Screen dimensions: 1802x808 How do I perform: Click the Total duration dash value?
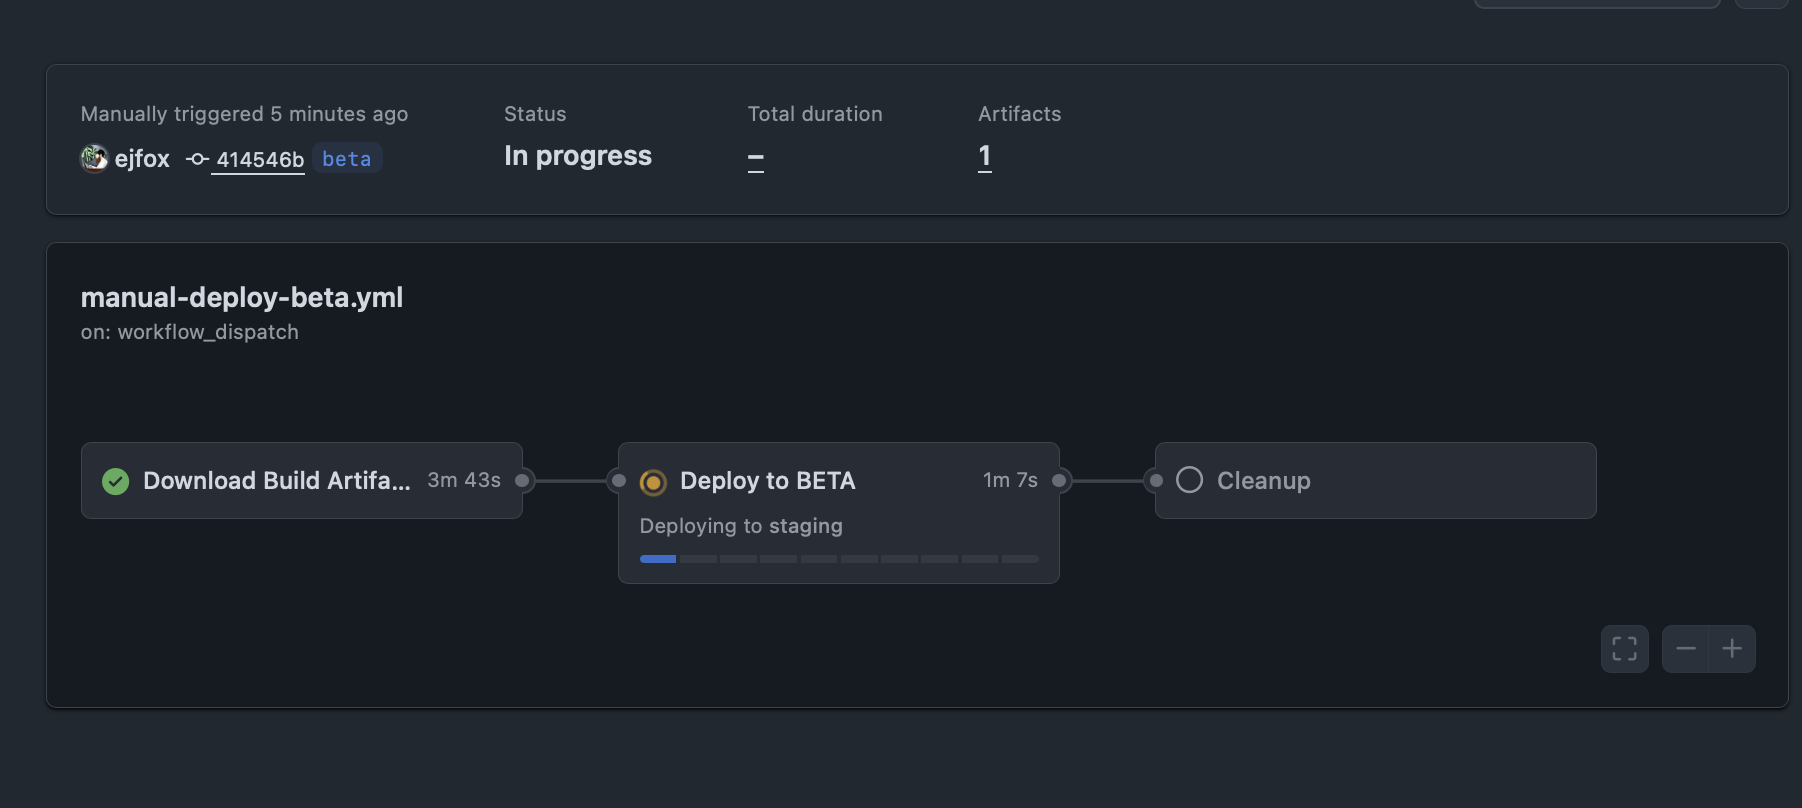756,159
